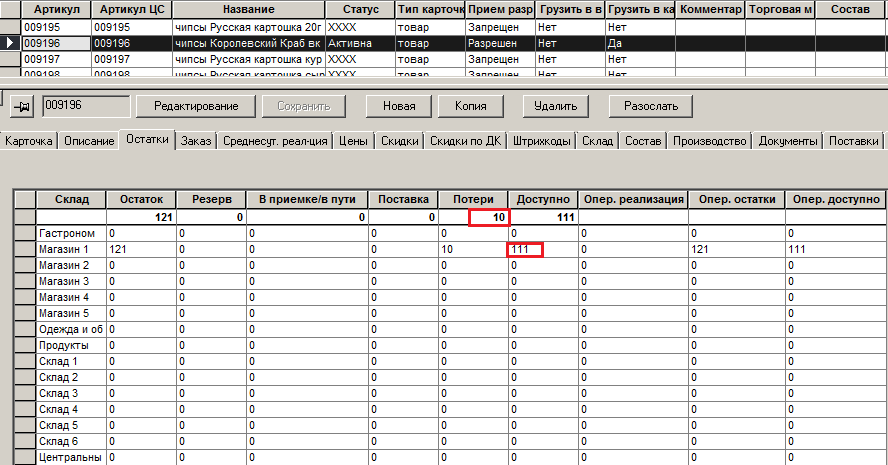The height and width of the screenshot is (465, 888).
Task: Open the Скидки tab
Action: [399, 141]
